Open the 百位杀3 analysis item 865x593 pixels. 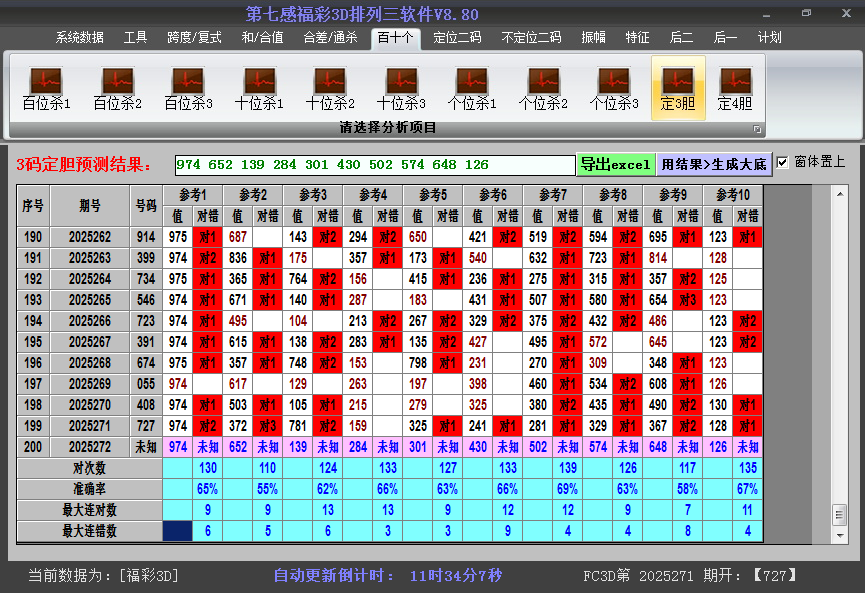click(188, 88)
